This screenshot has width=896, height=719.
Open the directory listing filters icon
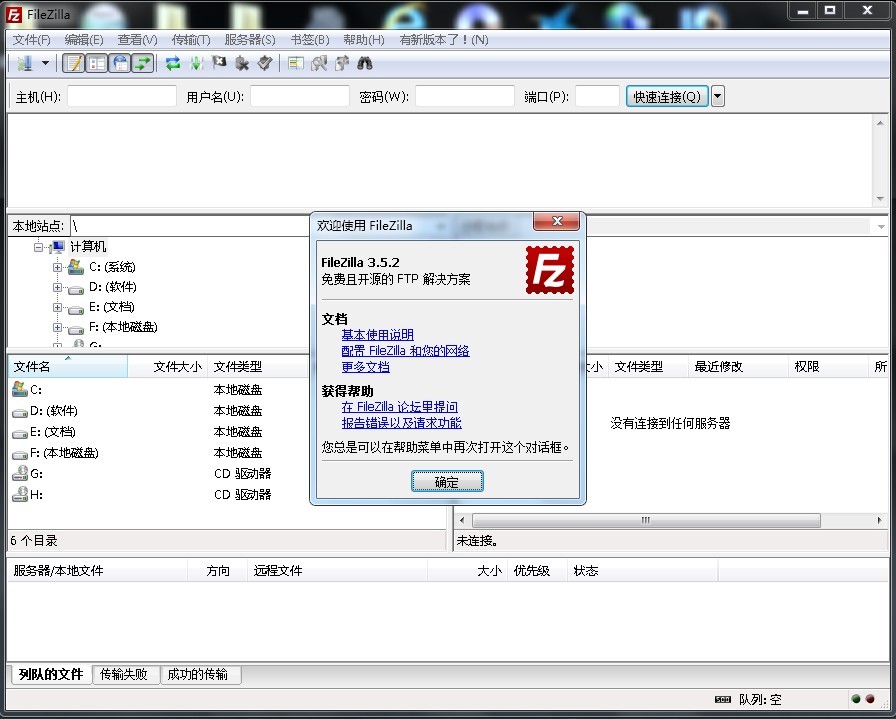click(296, 64)
